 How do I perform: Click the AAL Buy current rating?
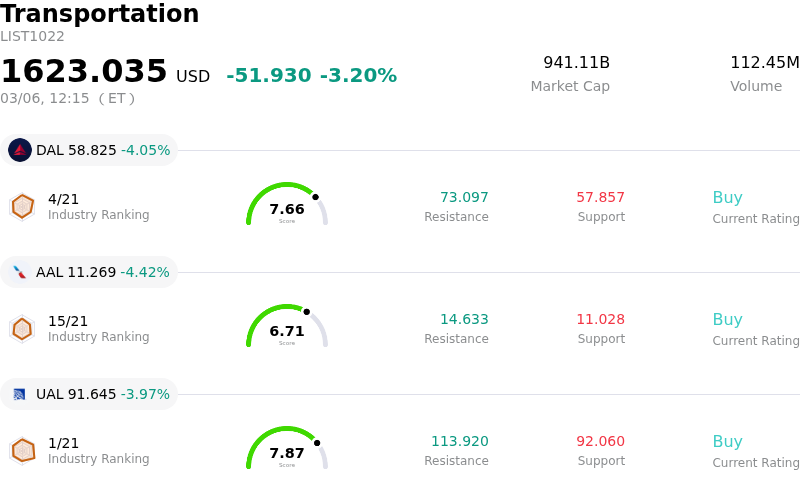pyautogui.click(x=727, y=320)
